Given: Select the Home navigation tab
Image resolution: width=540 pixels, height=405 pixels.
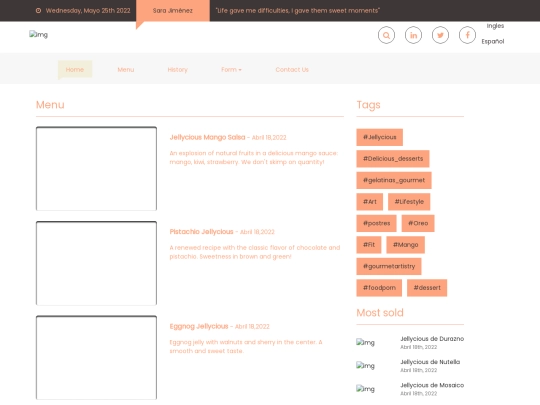Looking at the screenshot, I should [75, 70].
